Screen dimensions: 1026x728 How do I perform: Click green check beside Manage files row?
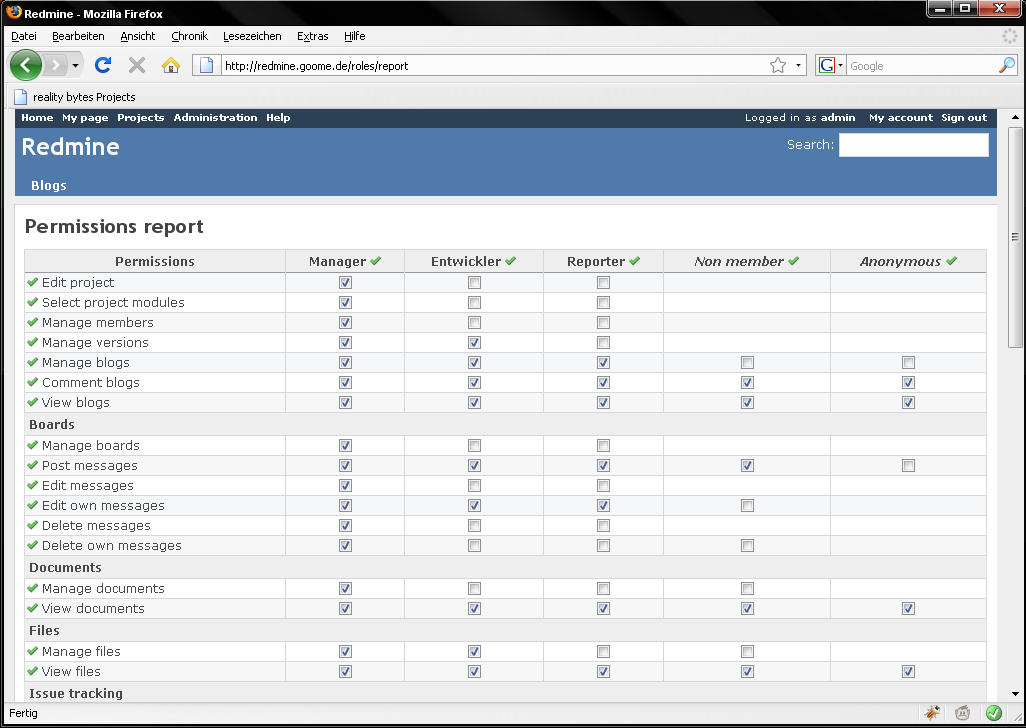pos(33,651)
